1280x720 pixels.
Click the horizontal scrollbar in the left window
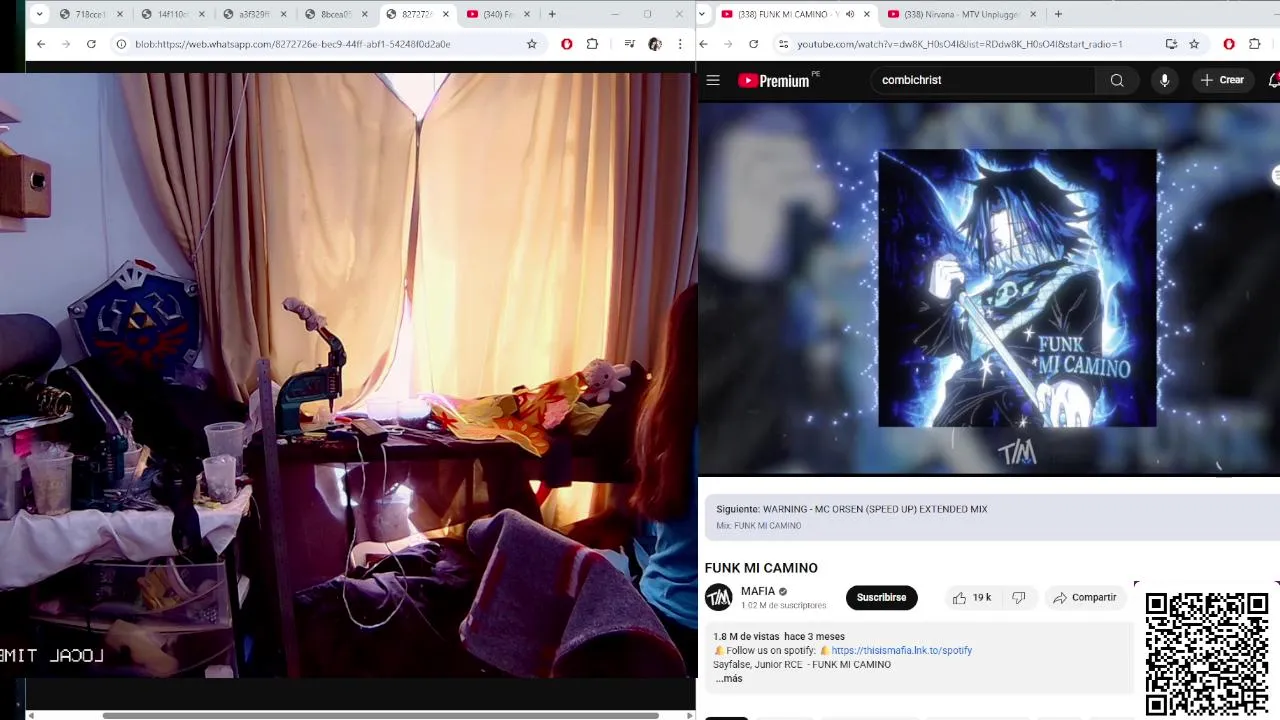point(380,715)
